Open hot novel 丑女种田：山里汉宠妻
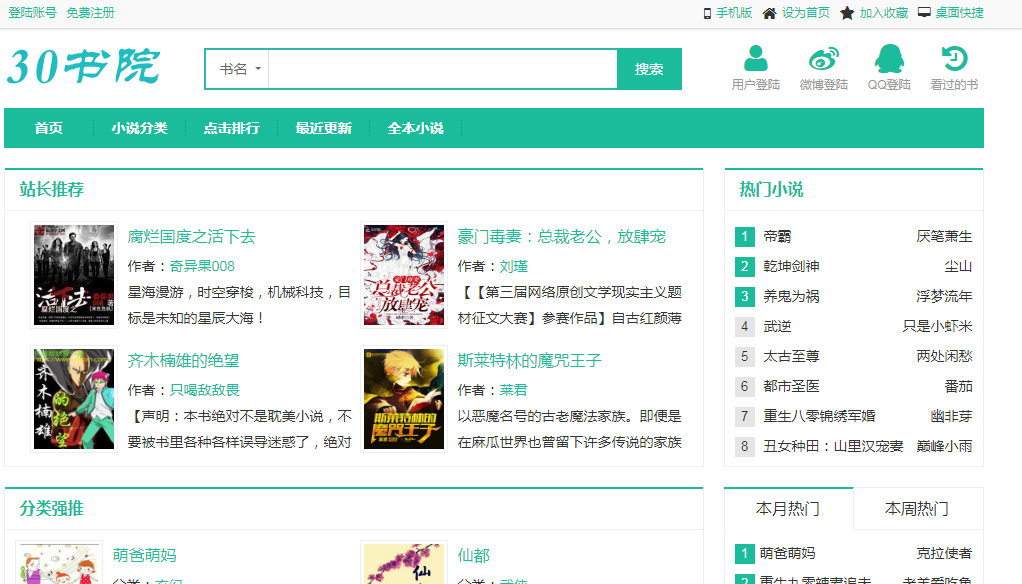The height and width of the screenshot is (584, 1022). click(x=833, y=446)
